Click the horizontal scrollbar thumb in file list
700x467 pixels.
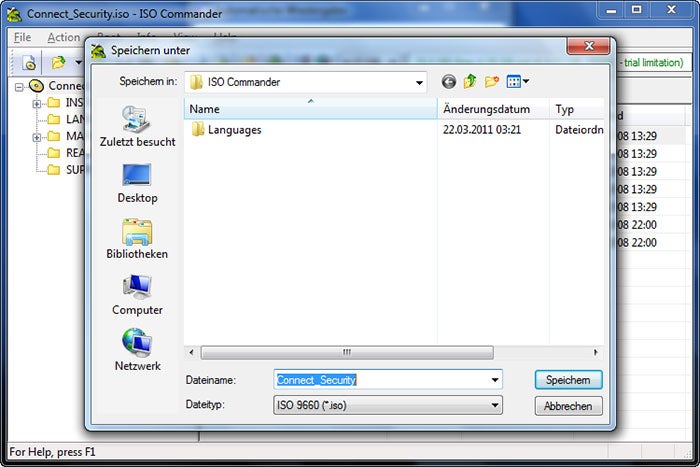click(x=347, y=352)
